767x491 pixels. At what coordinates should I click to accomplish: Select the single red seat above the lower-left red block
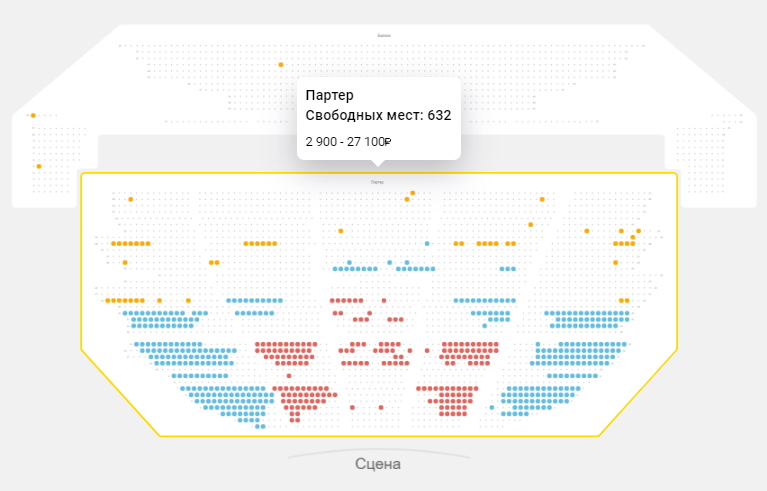[289, 376]
